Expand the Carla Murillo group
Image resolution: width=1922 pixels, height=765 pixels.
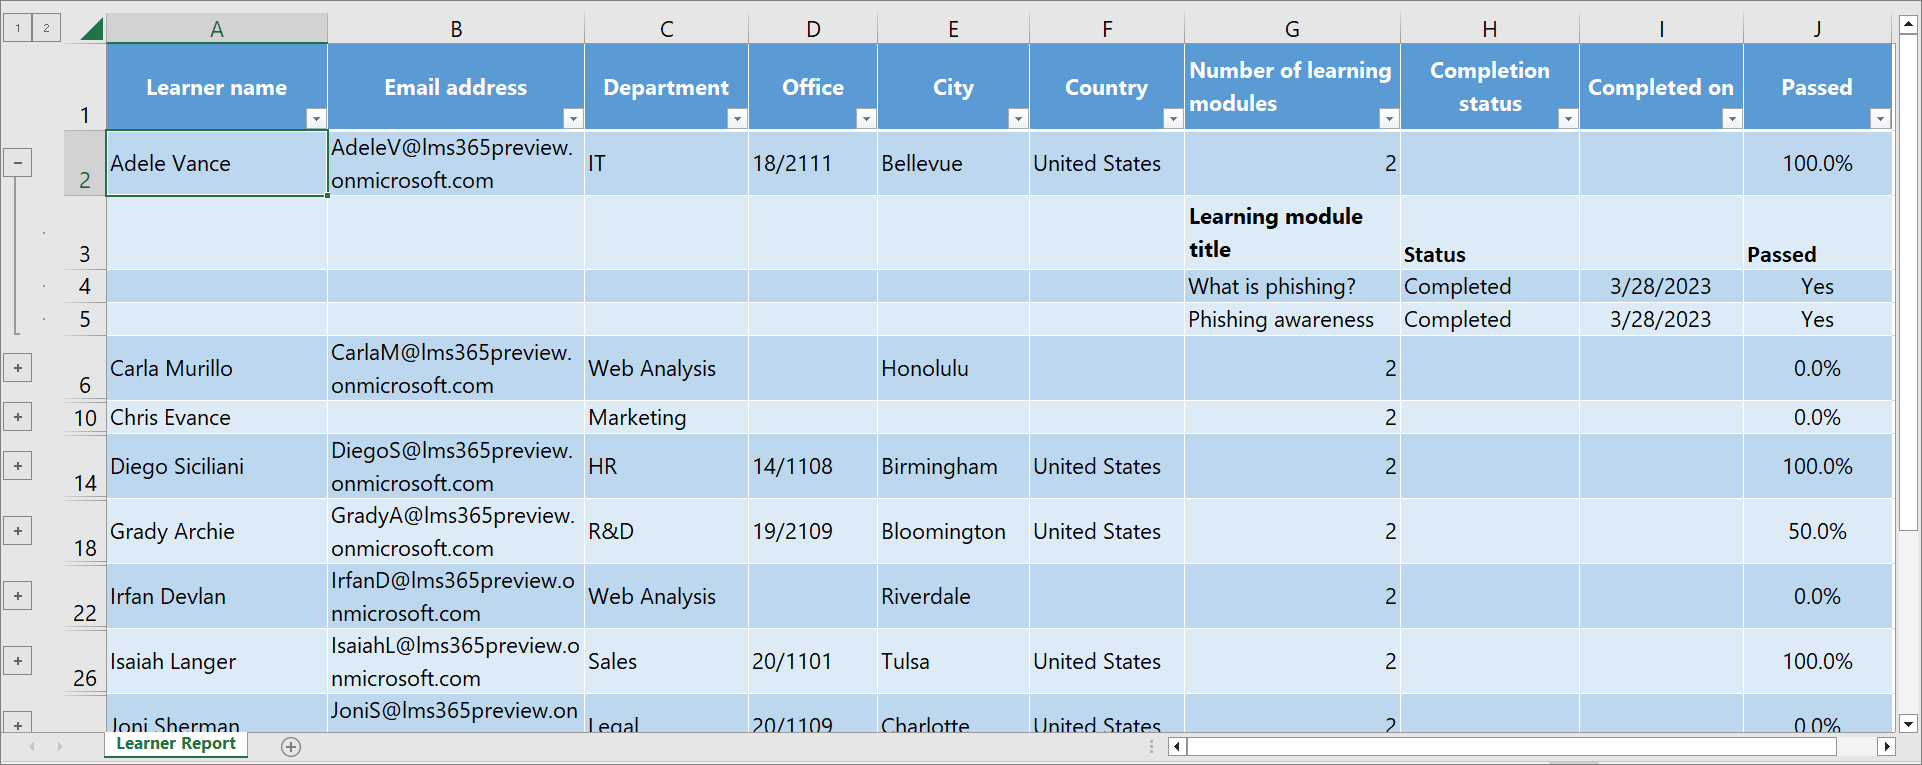click(18, 368)
